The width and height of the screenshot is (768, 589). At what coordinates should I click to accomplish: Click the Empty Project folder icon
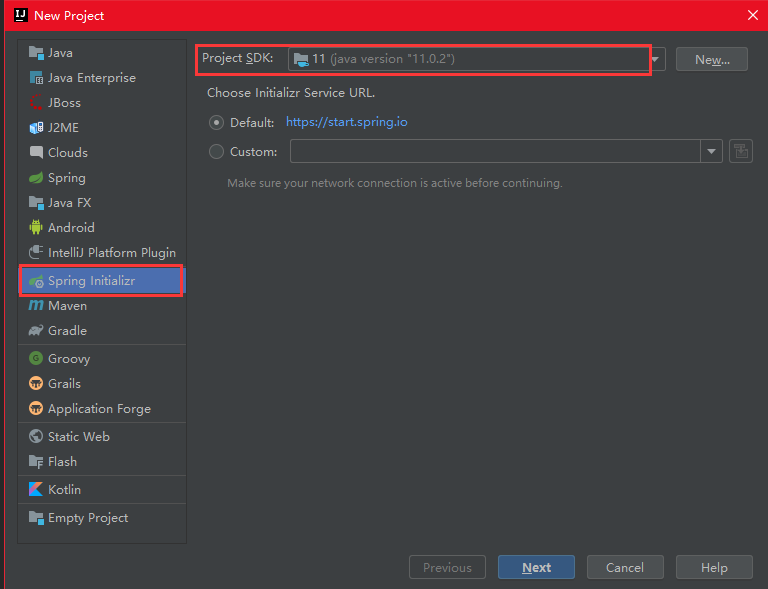coord(36,518)
